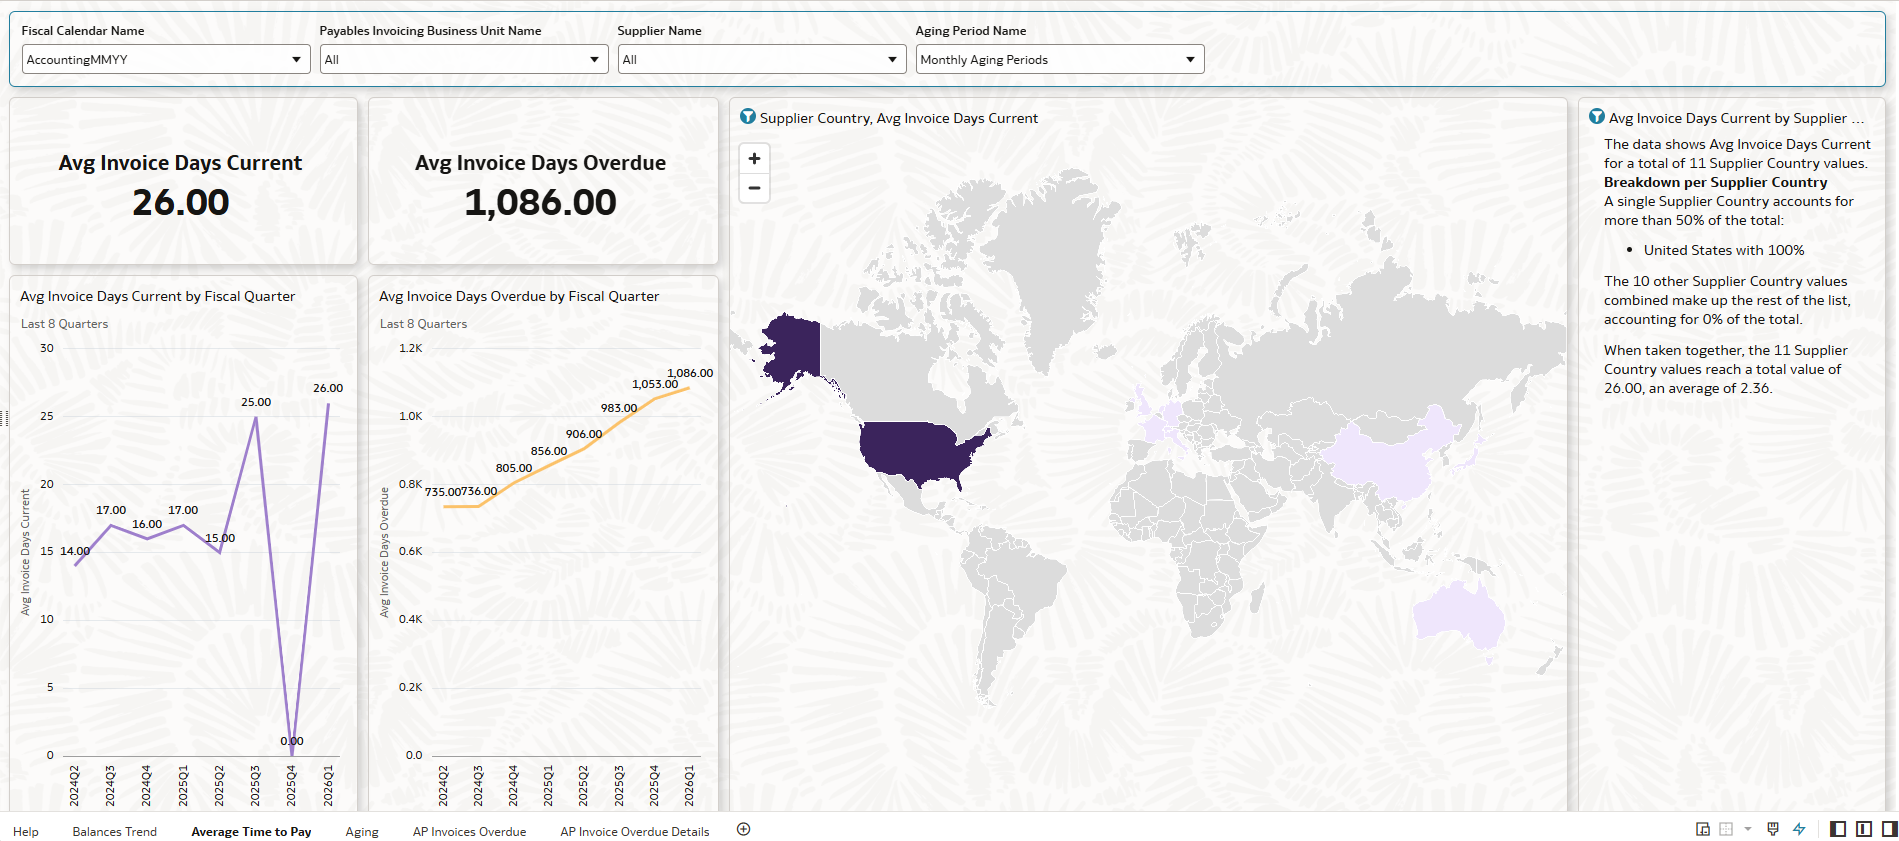The height and width of the screenshot is (841, 1899).
Task: Open the Fiscal Calendar Name dropdown
Action: pyautogui.click(x=166, y=59)
